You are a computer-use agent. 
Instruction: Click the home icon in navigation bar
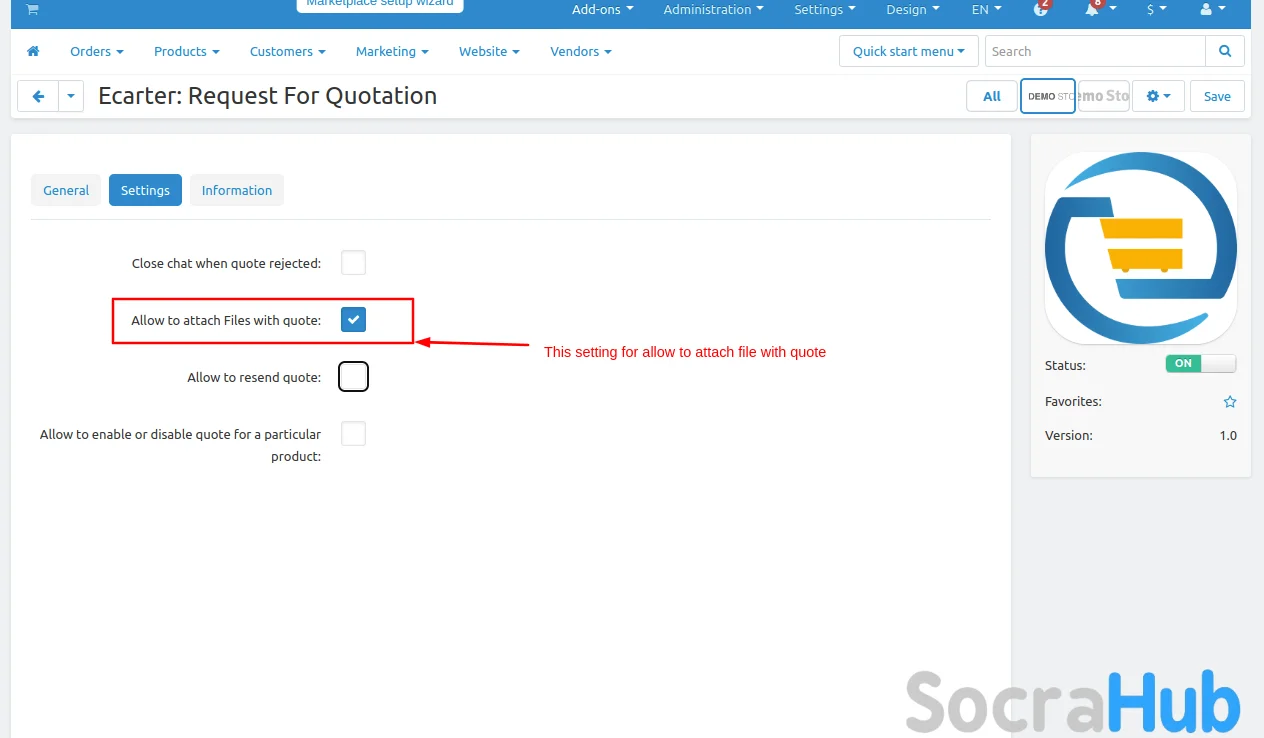click(x=33, y=51)
